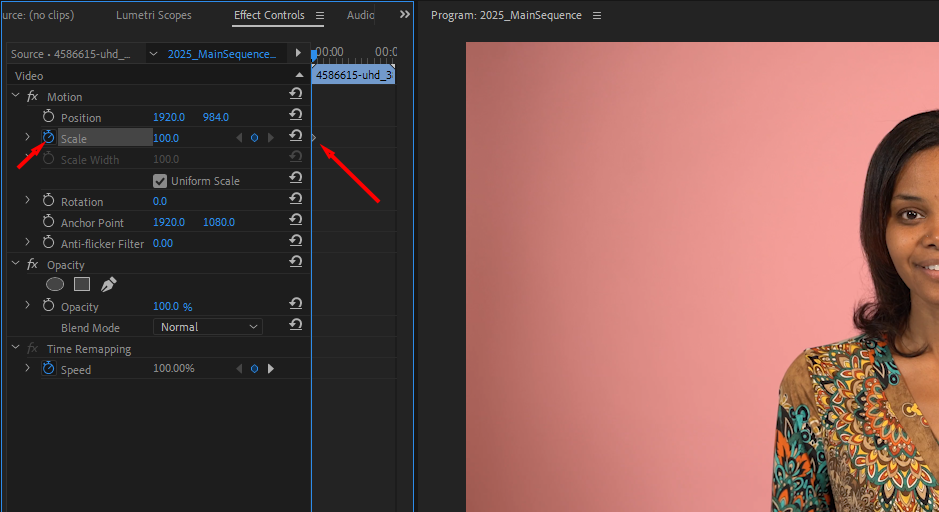Create a 4-point polygon mask
The image size is (939, 512).
point(82,284)
